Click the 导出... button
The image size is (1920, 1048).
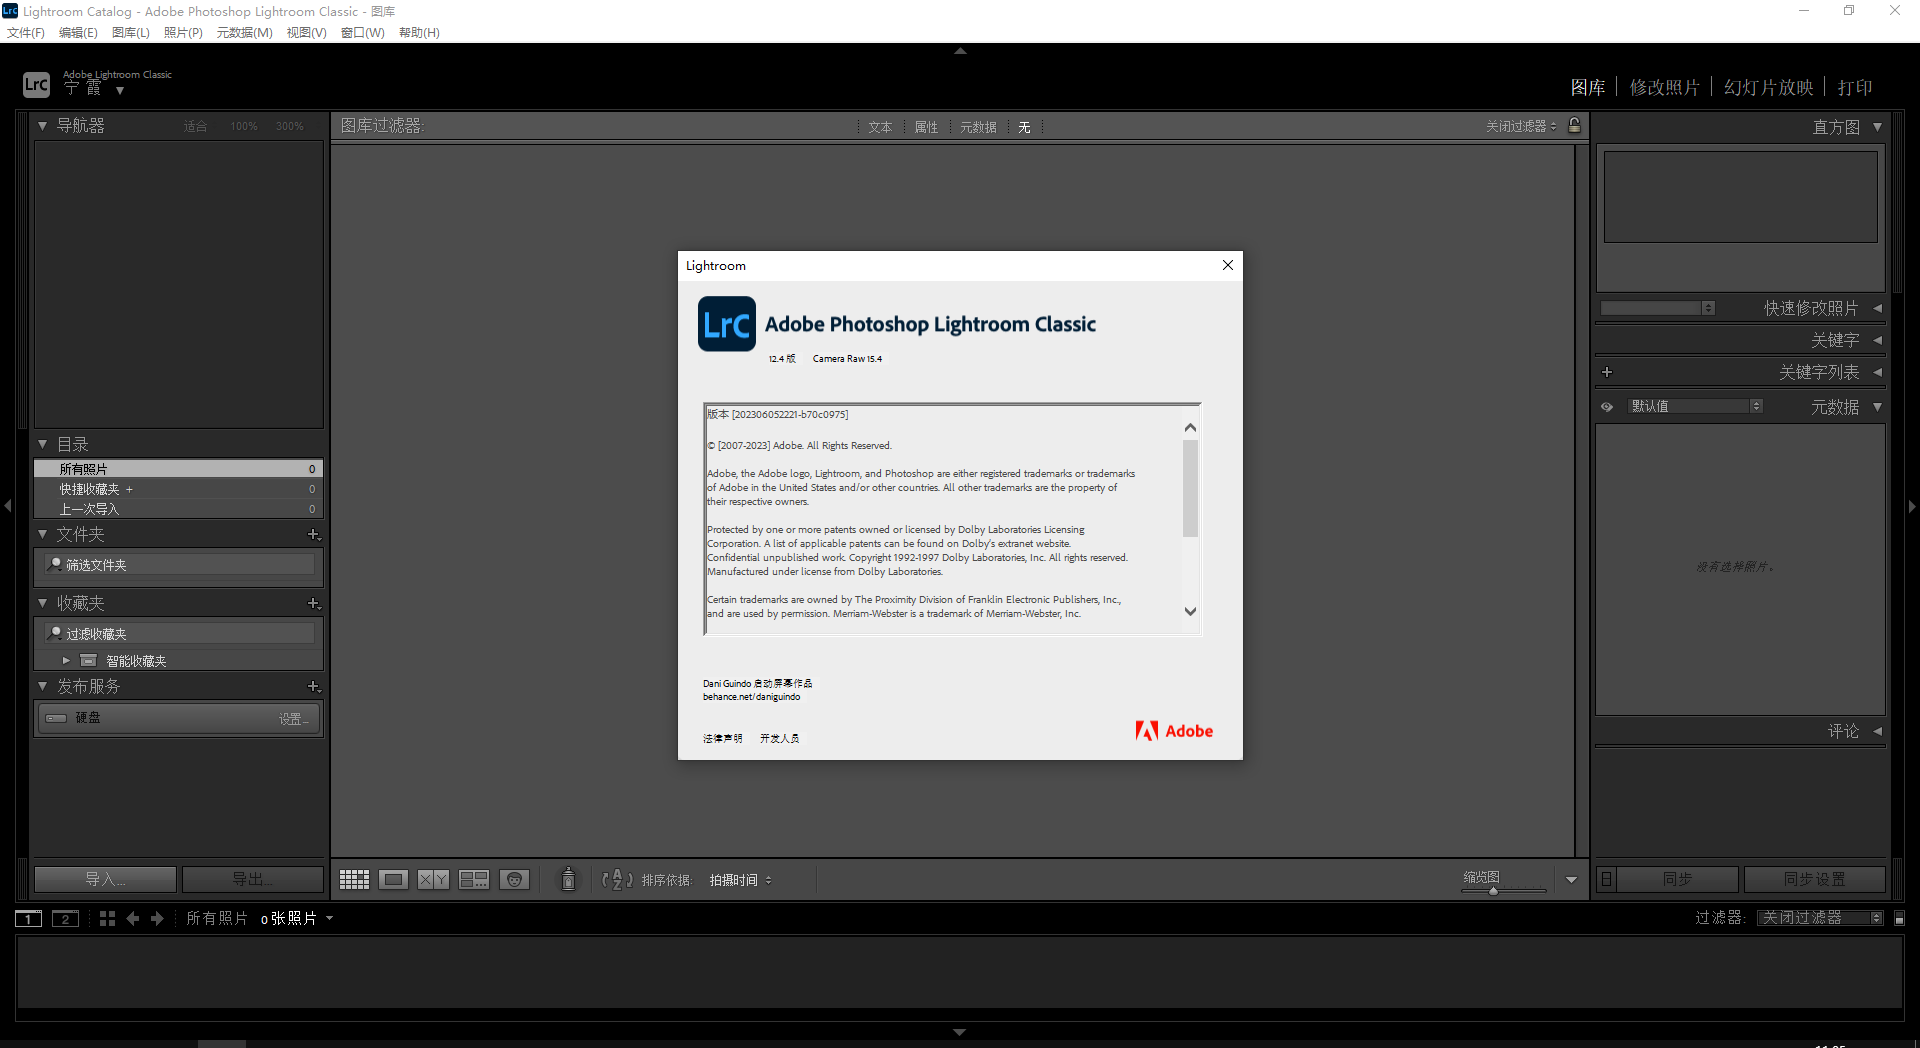coord(253,879)
